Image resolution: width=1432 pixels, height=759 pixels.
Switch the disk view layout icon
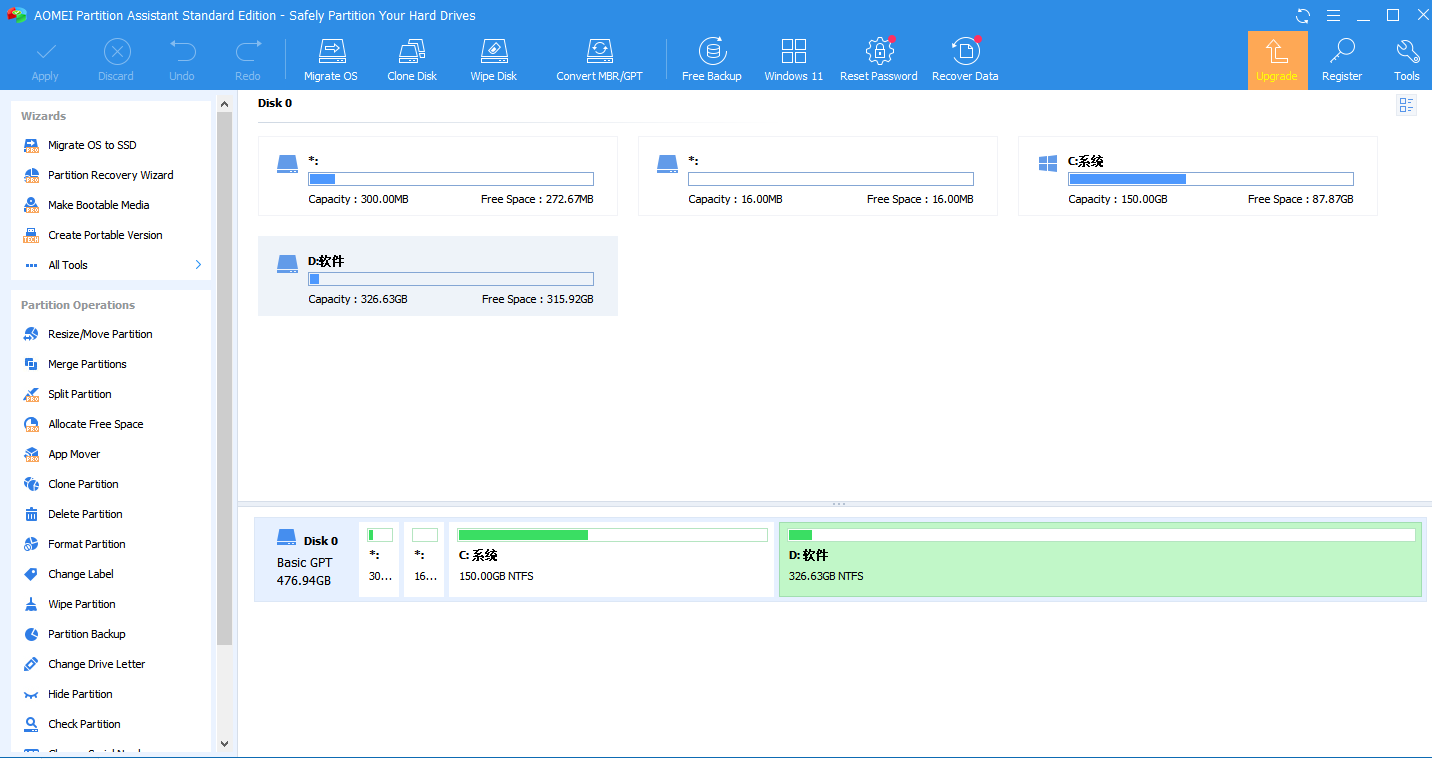pos(1407,105)
